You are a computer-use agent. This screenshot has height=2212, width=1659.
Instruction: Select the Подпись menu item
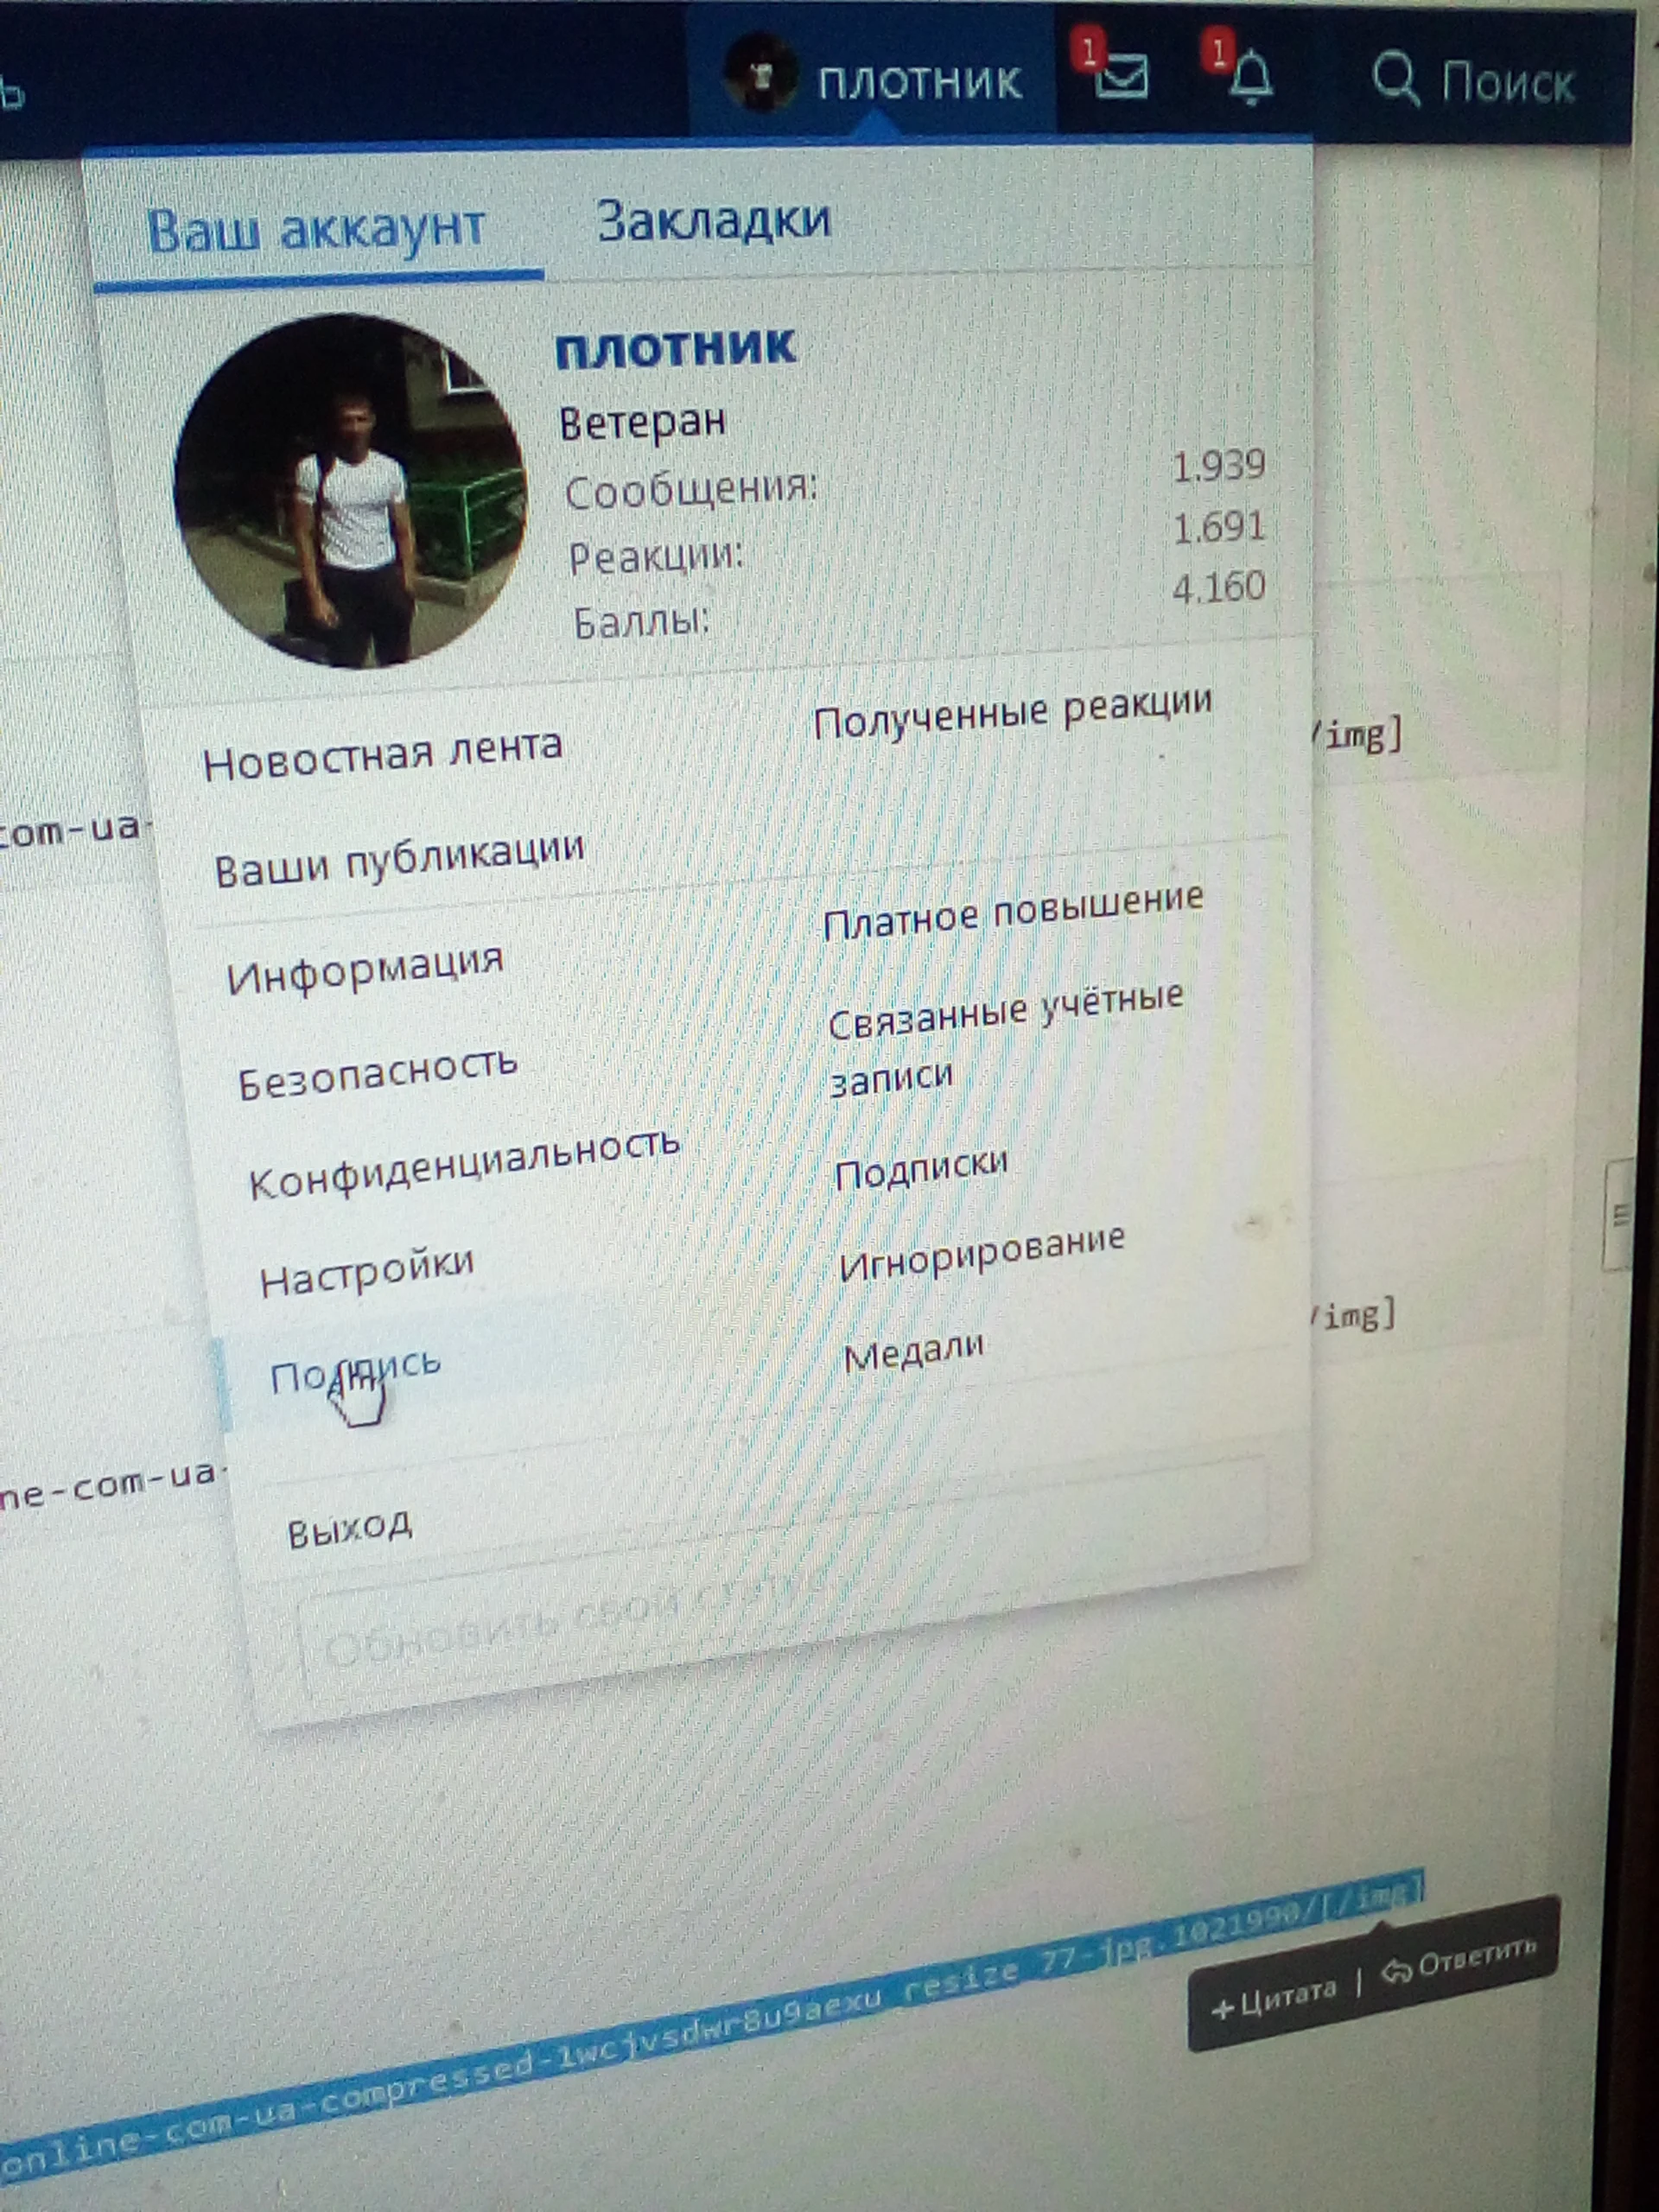(x=355, y=1370)
